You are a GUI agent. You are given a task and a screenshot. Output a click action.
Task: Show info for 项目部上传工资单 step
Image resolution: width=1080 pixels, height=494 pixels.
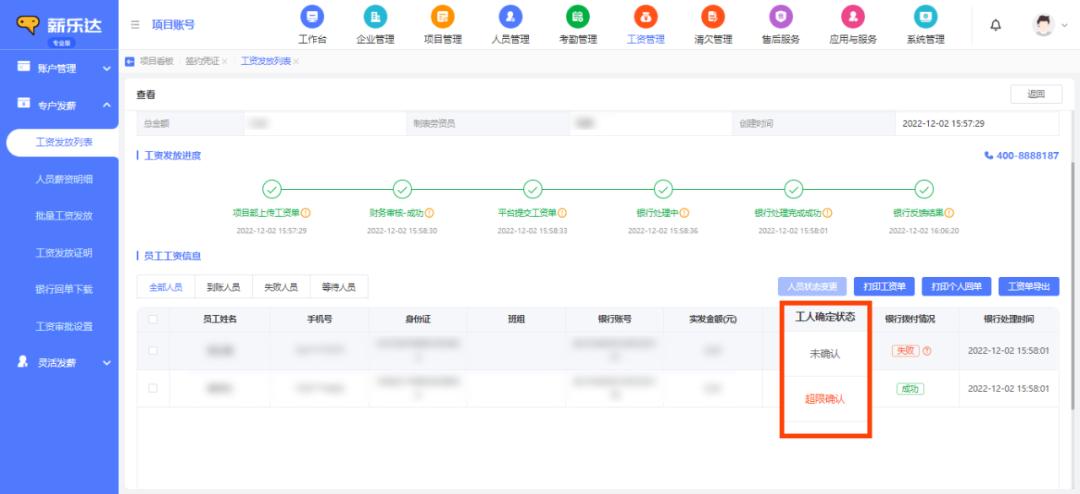pos(306,214)
